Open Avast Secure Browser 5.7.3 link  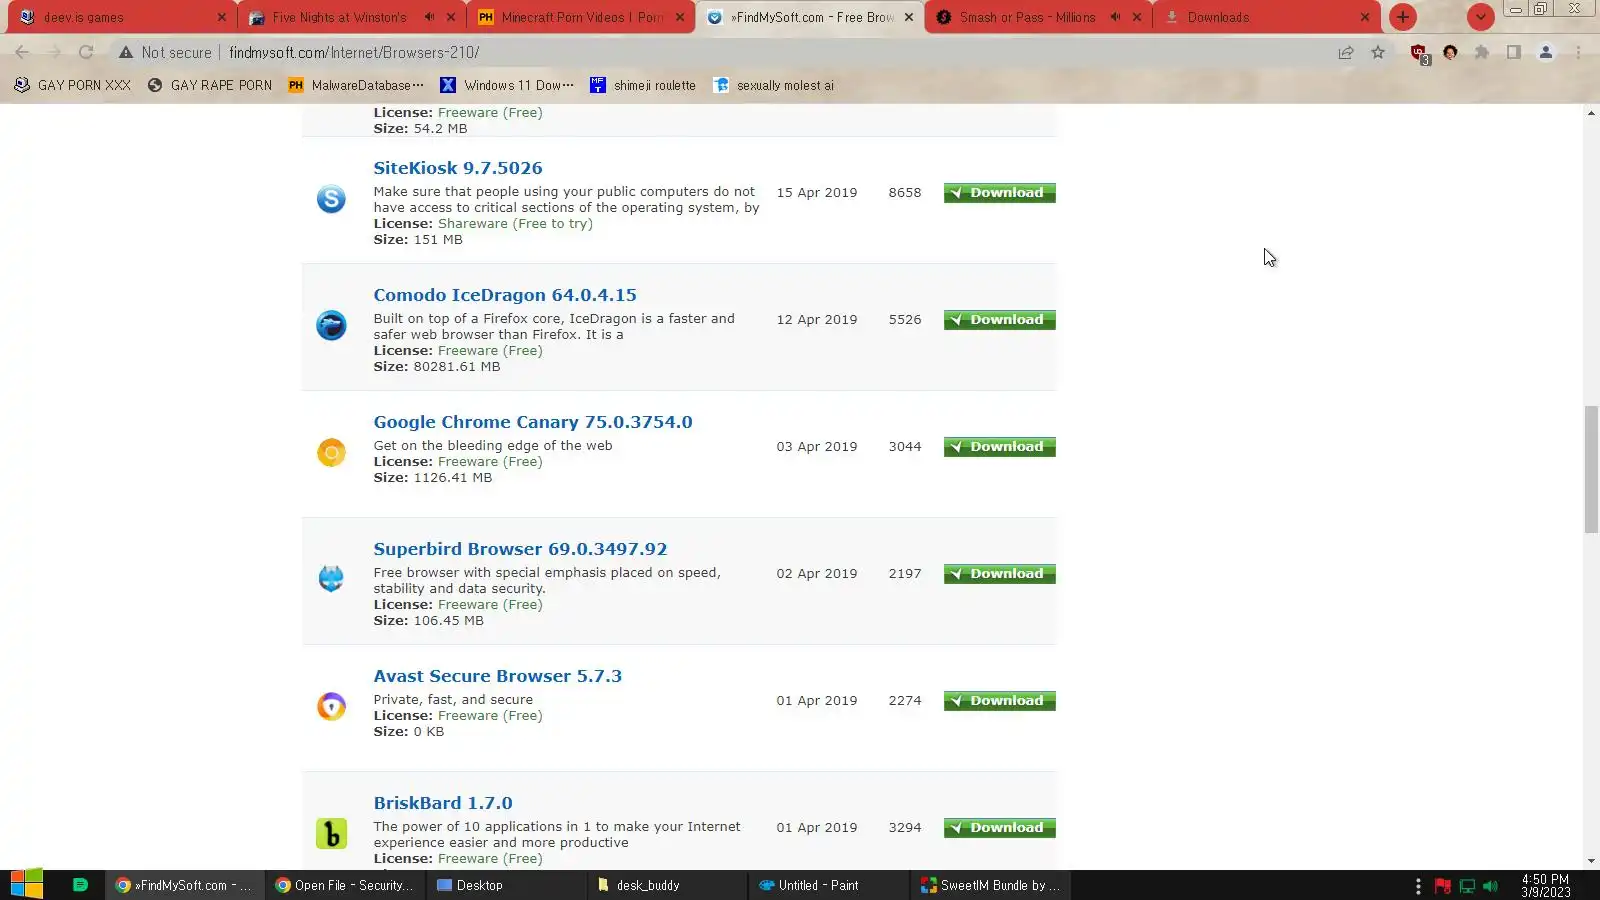tap(498, 676)
